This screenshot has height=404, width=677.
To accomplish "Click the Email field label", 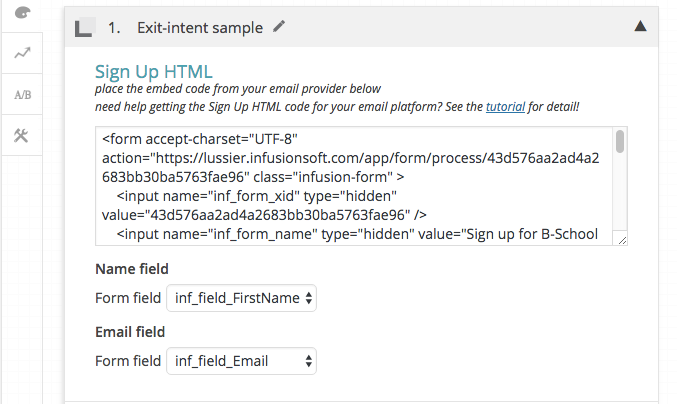I will [130, 331].
